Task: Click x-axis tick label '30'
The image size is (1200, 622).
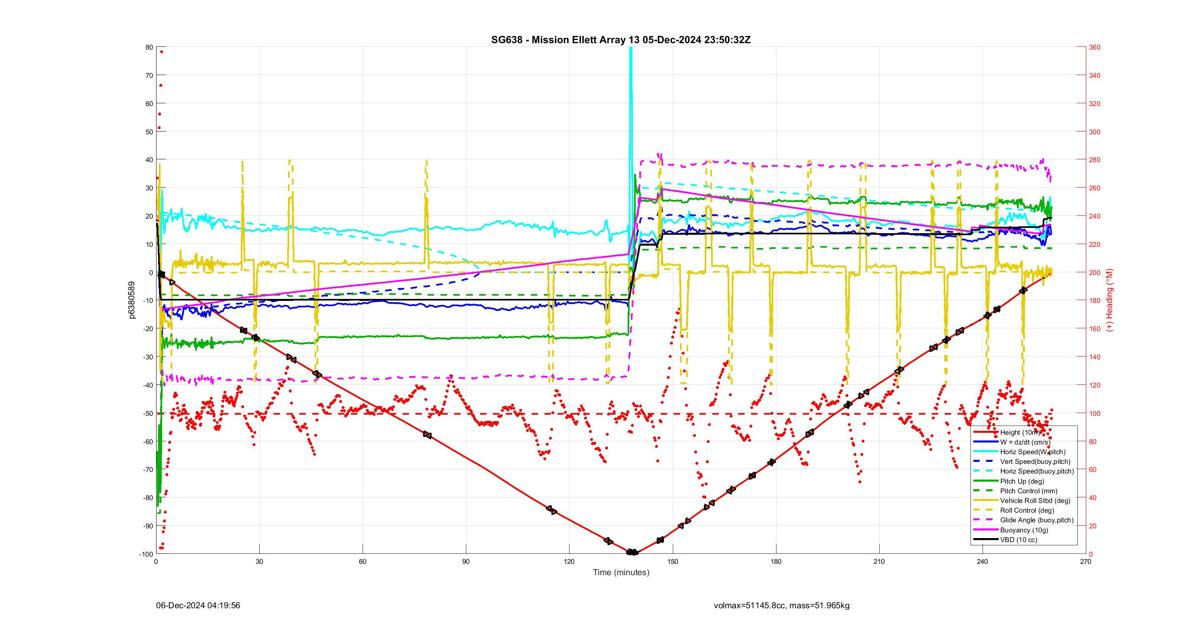Action: pyautogui.click(x=259, y=562)
